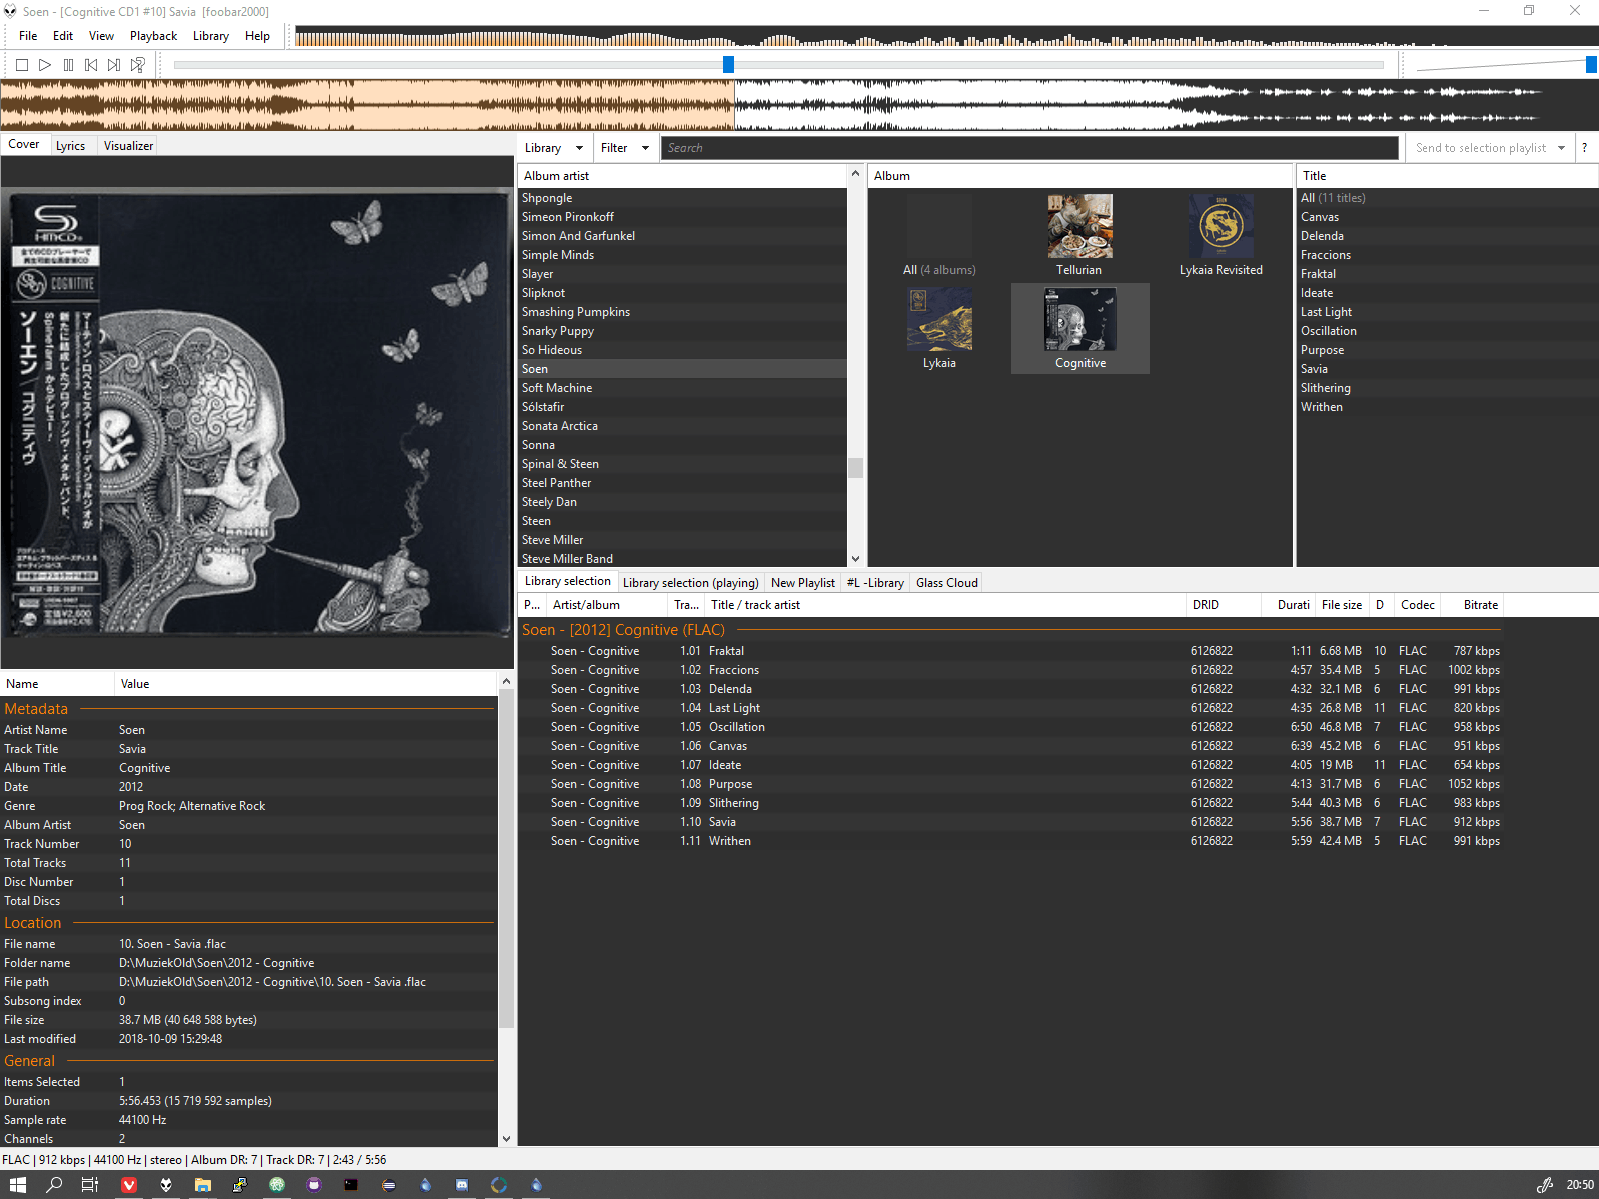Image resolution: width=1599 pixels, height=1199 pixels.
Task: Click the seekbar slider handle
Action: (x=728, y=65)
